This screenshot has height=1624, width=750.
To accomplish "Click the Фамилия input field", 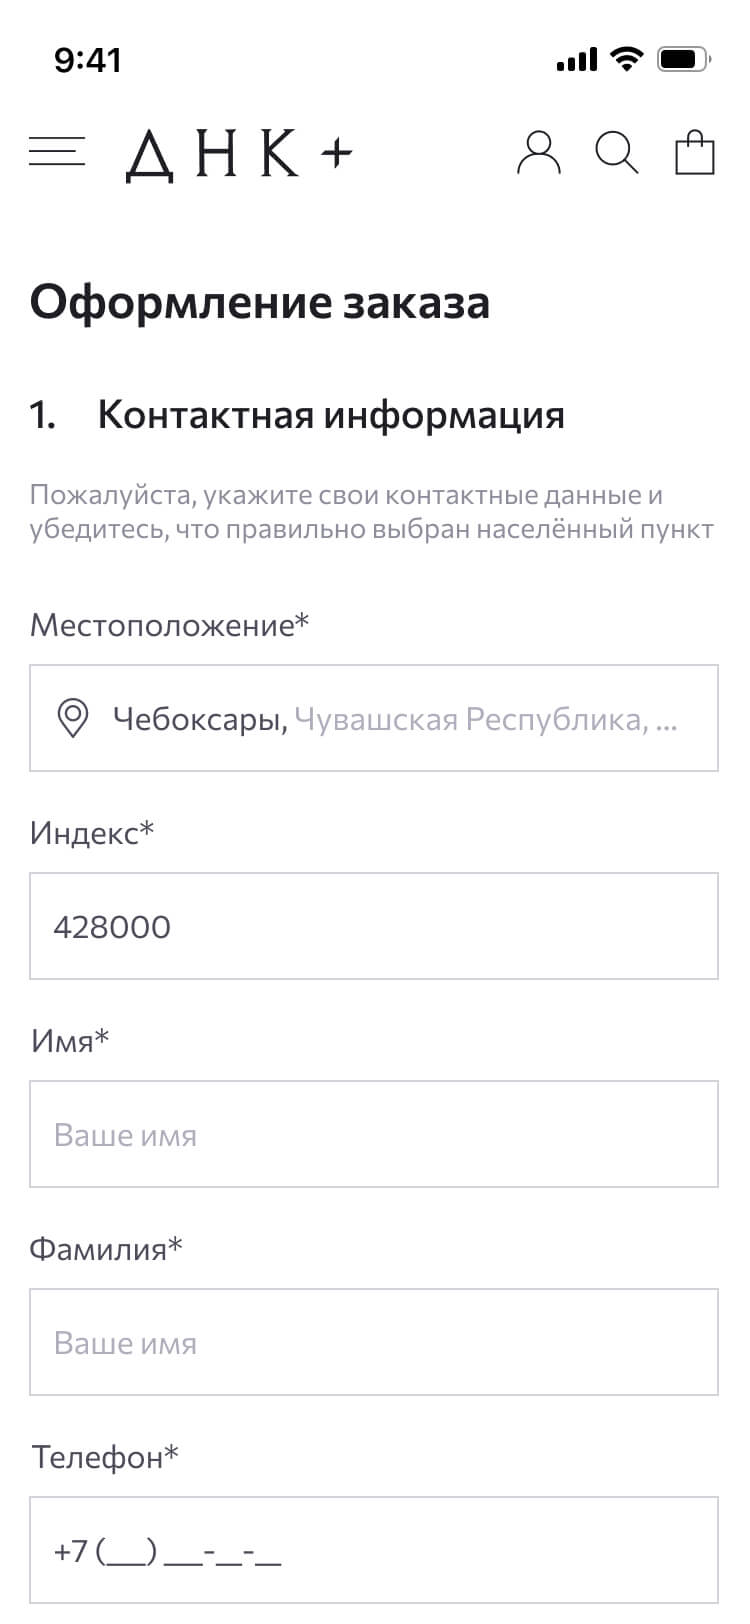I will (374, 1342).
